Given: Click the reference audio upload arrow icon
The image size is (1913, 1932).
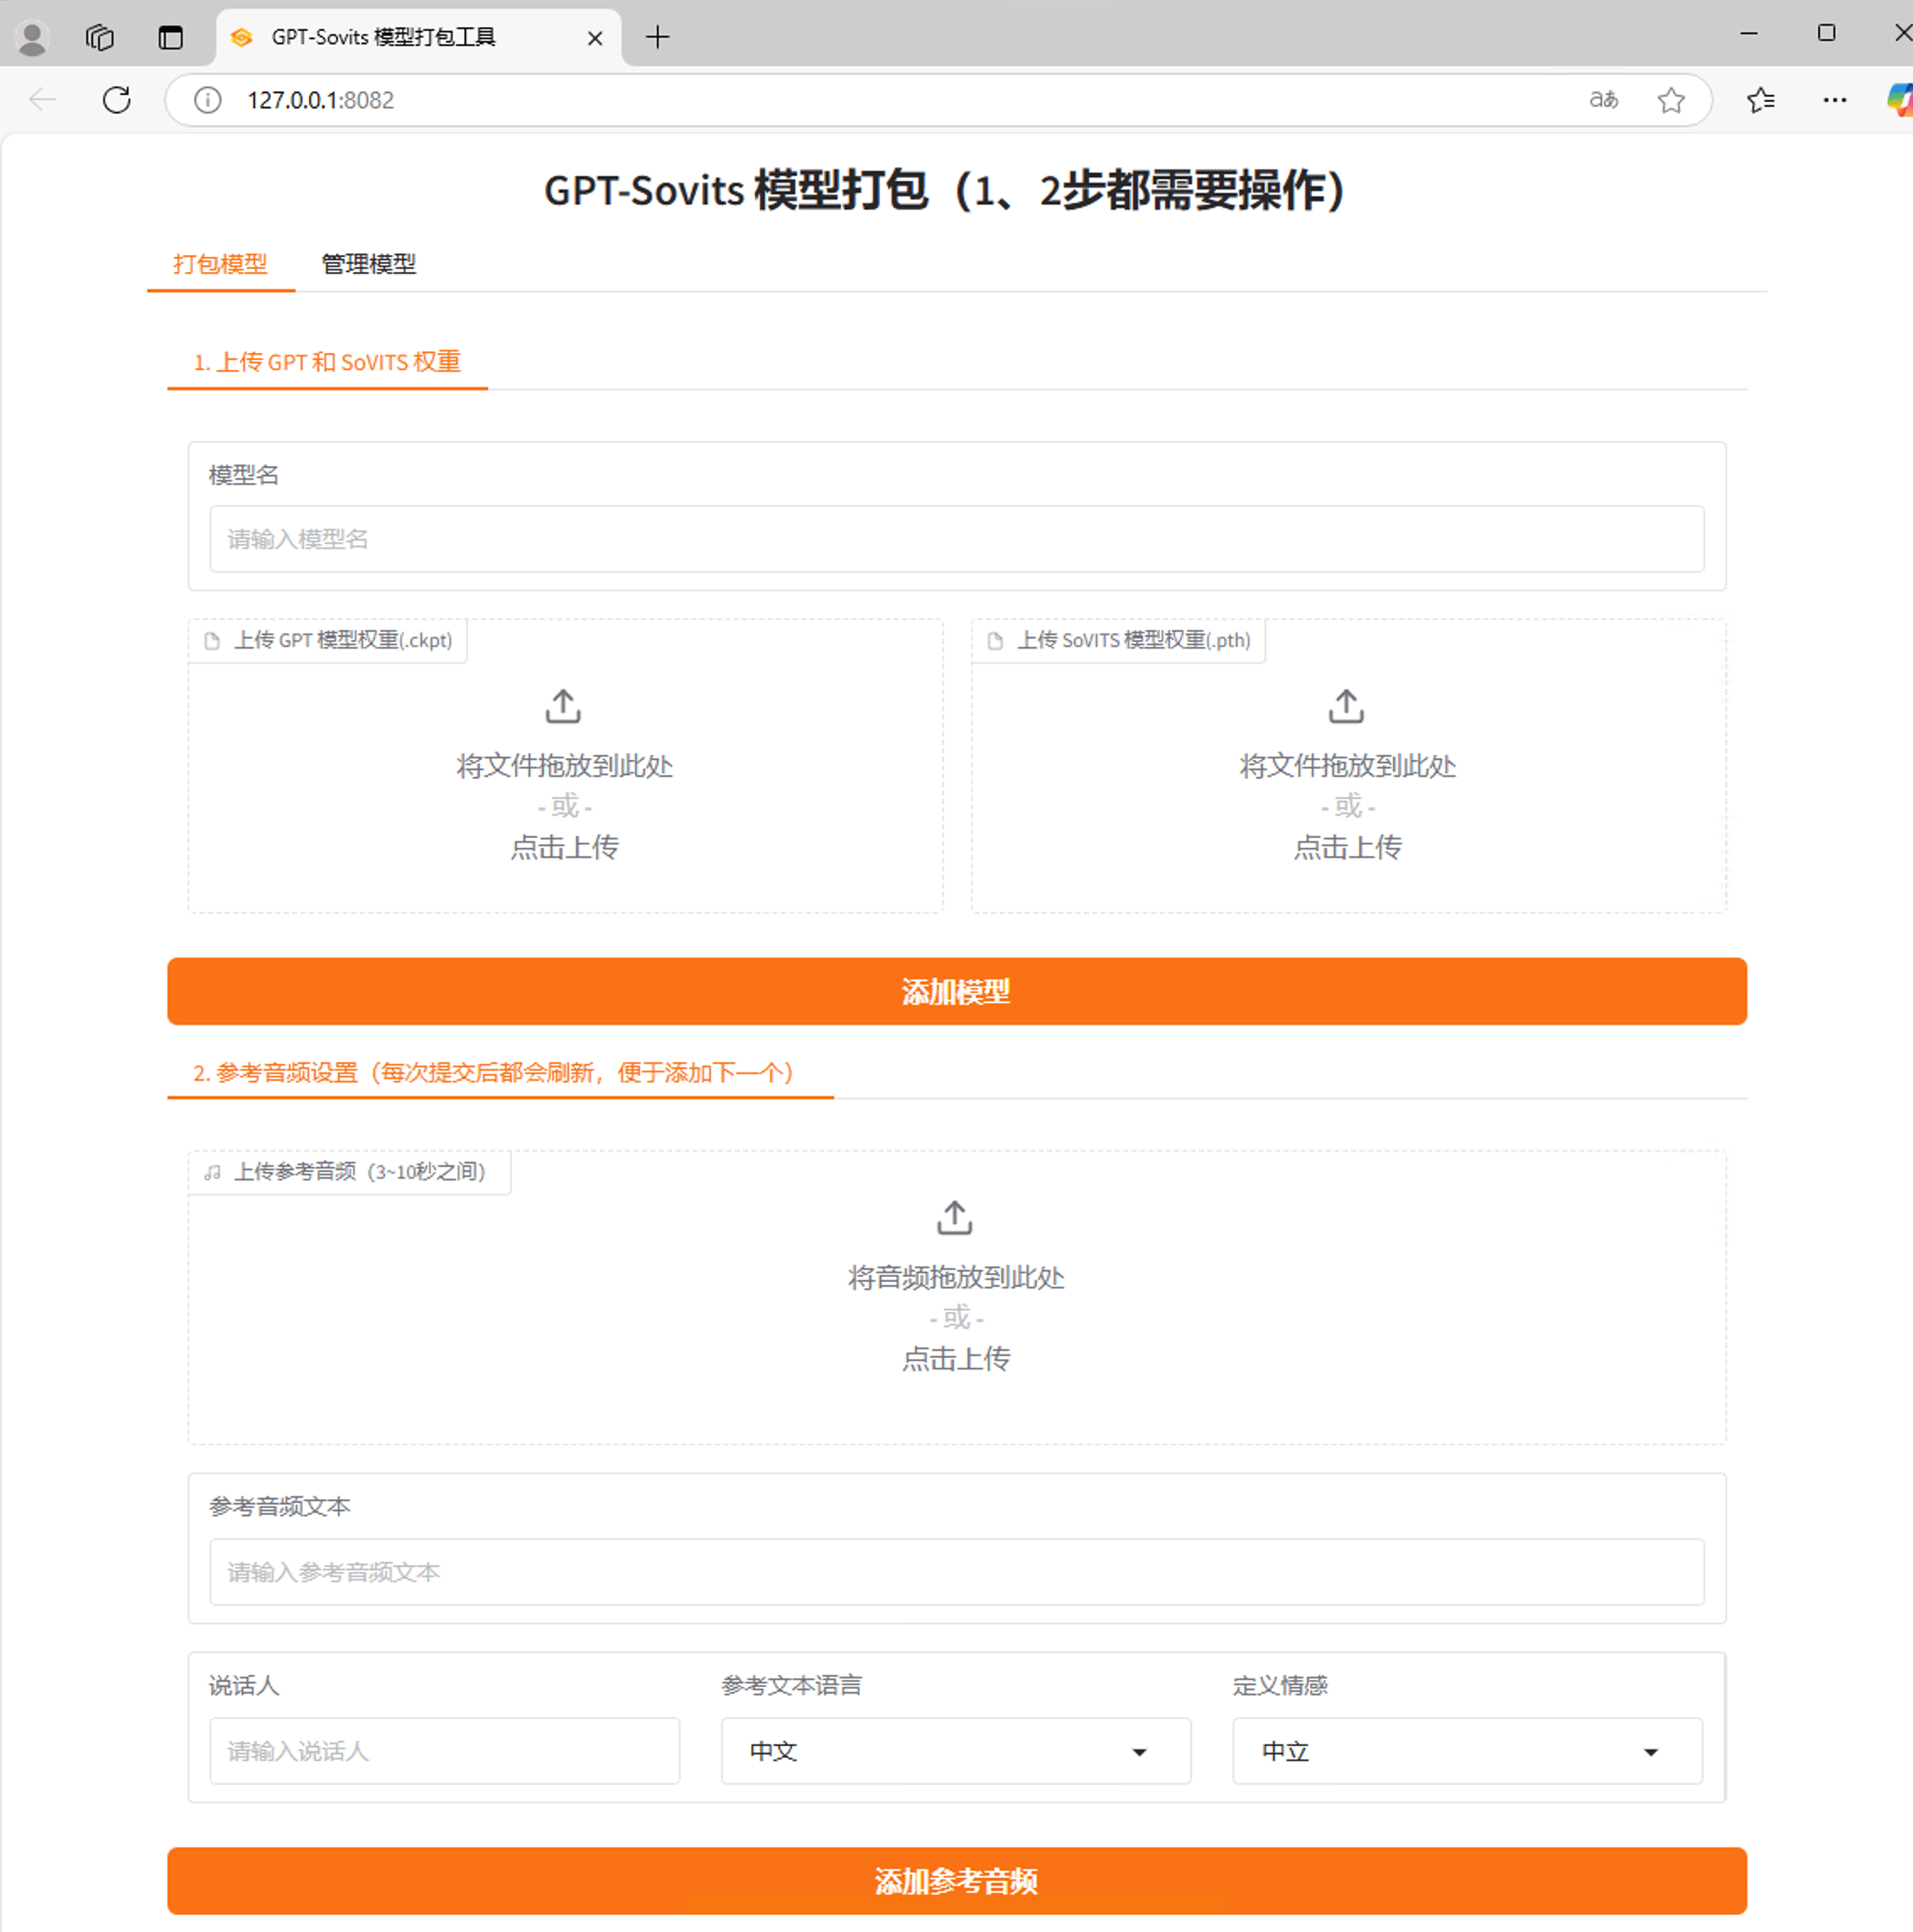Looking at the screenshot, I should point(954,1218).
